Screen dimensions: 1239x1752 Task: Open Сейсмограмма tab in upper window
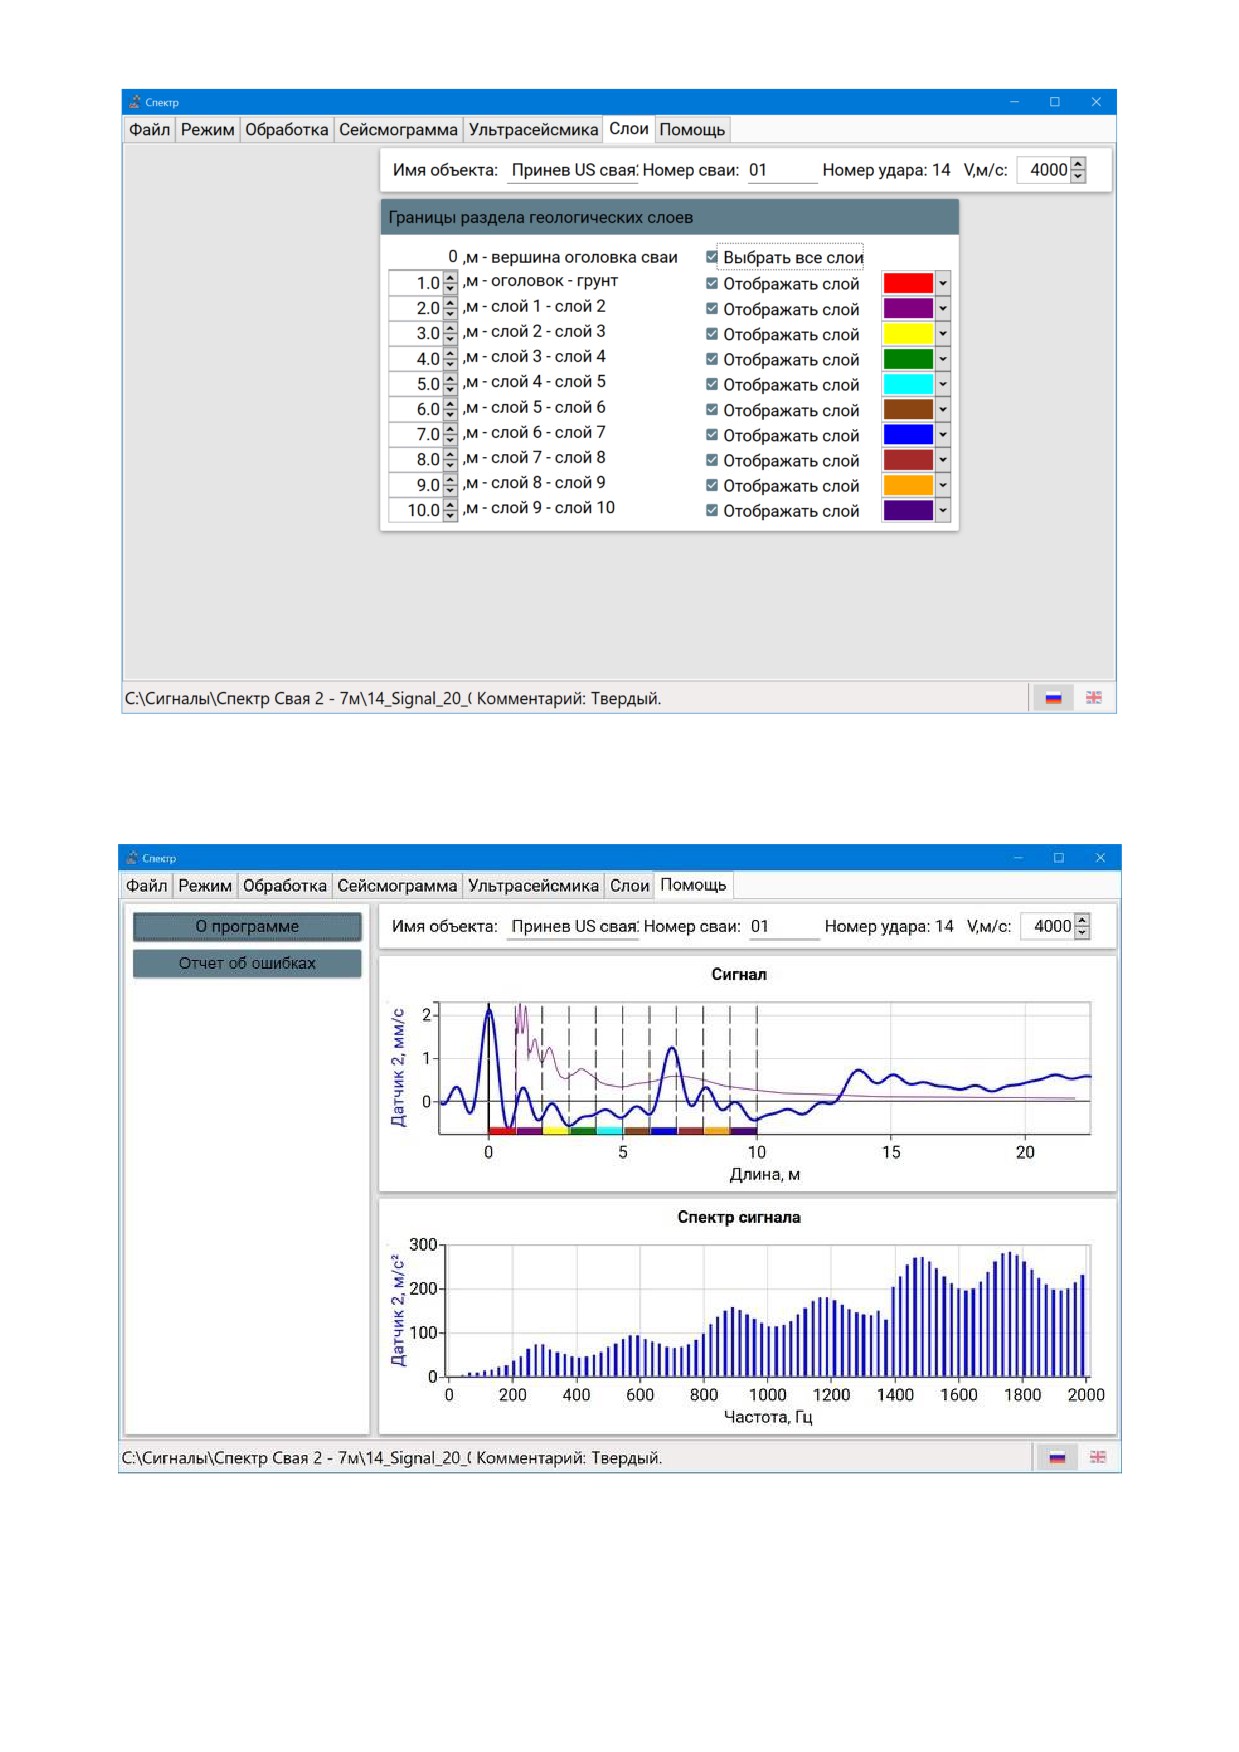[x=398, y=130]
